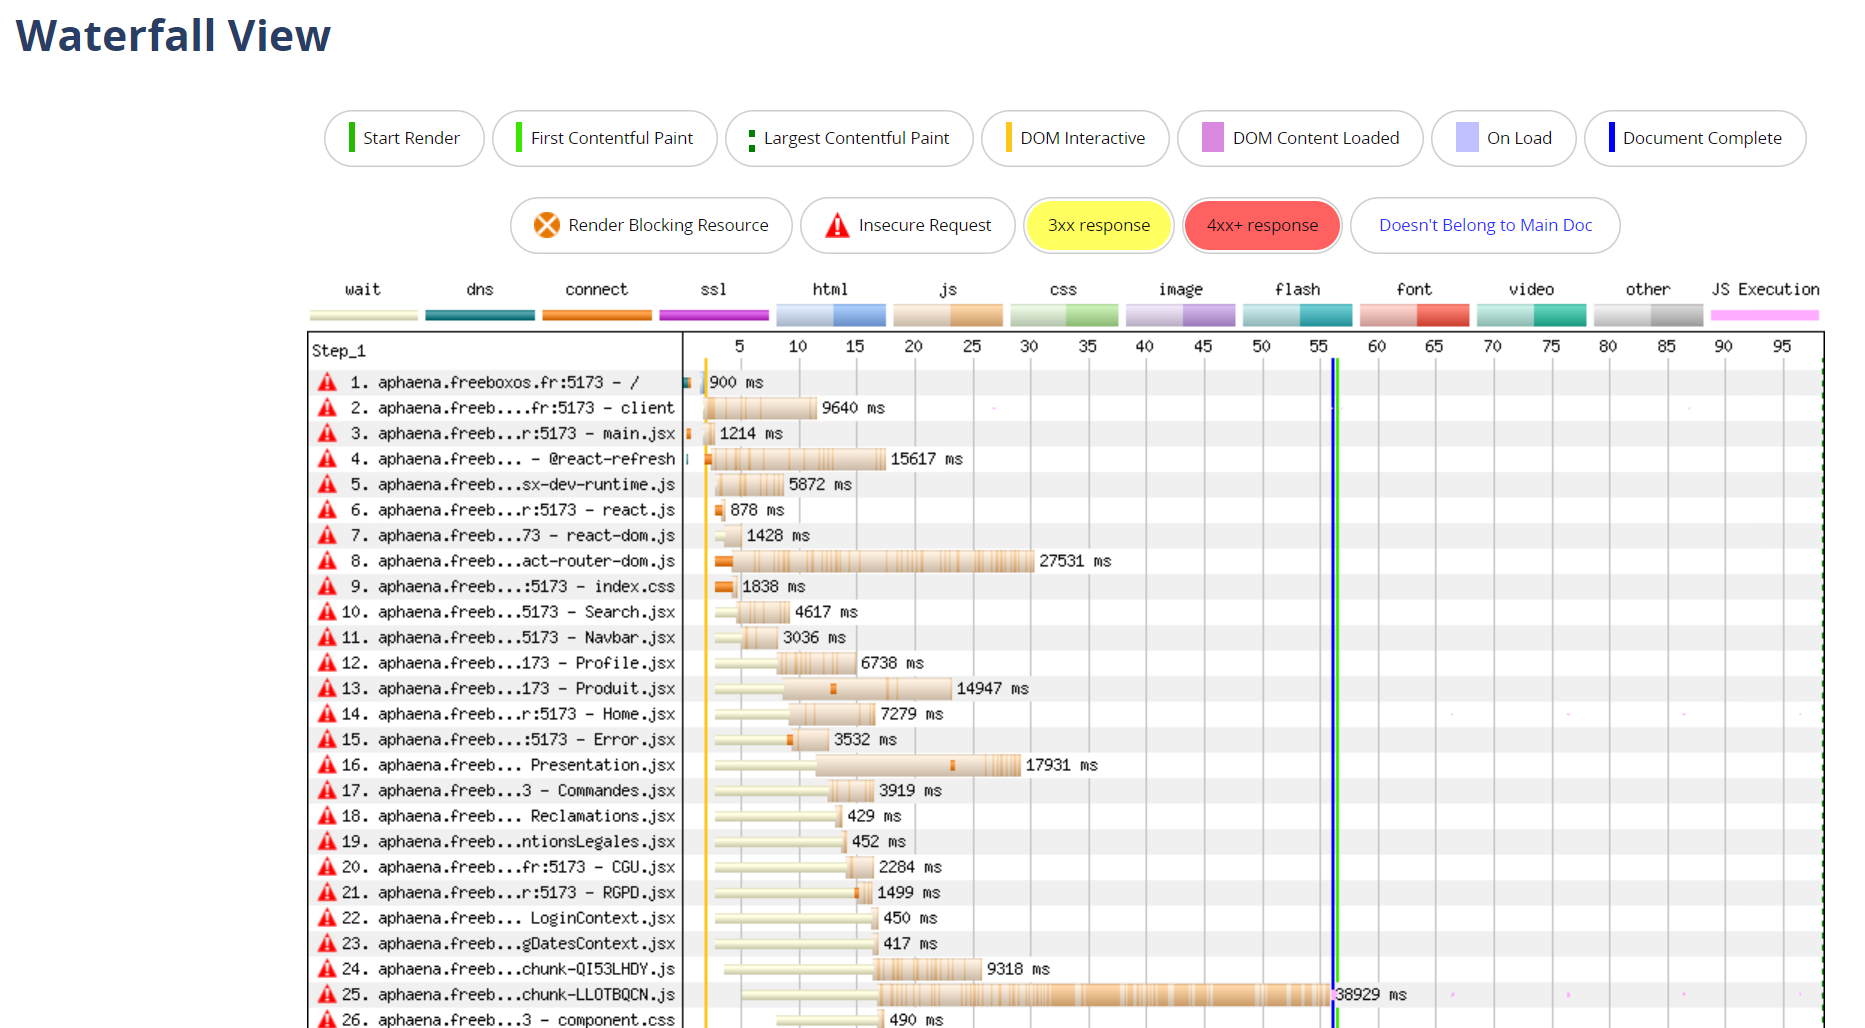The image size is (1865, 1028).
Task: Click the red 4xx+ response badge
Action: (1262, 225)
